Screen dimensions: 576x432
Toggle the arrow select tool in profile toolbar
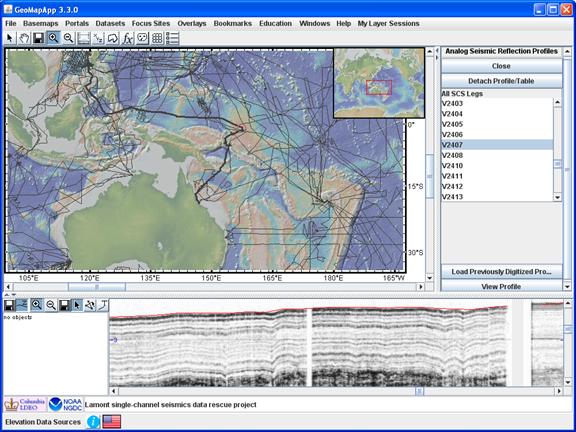(77, 305)
